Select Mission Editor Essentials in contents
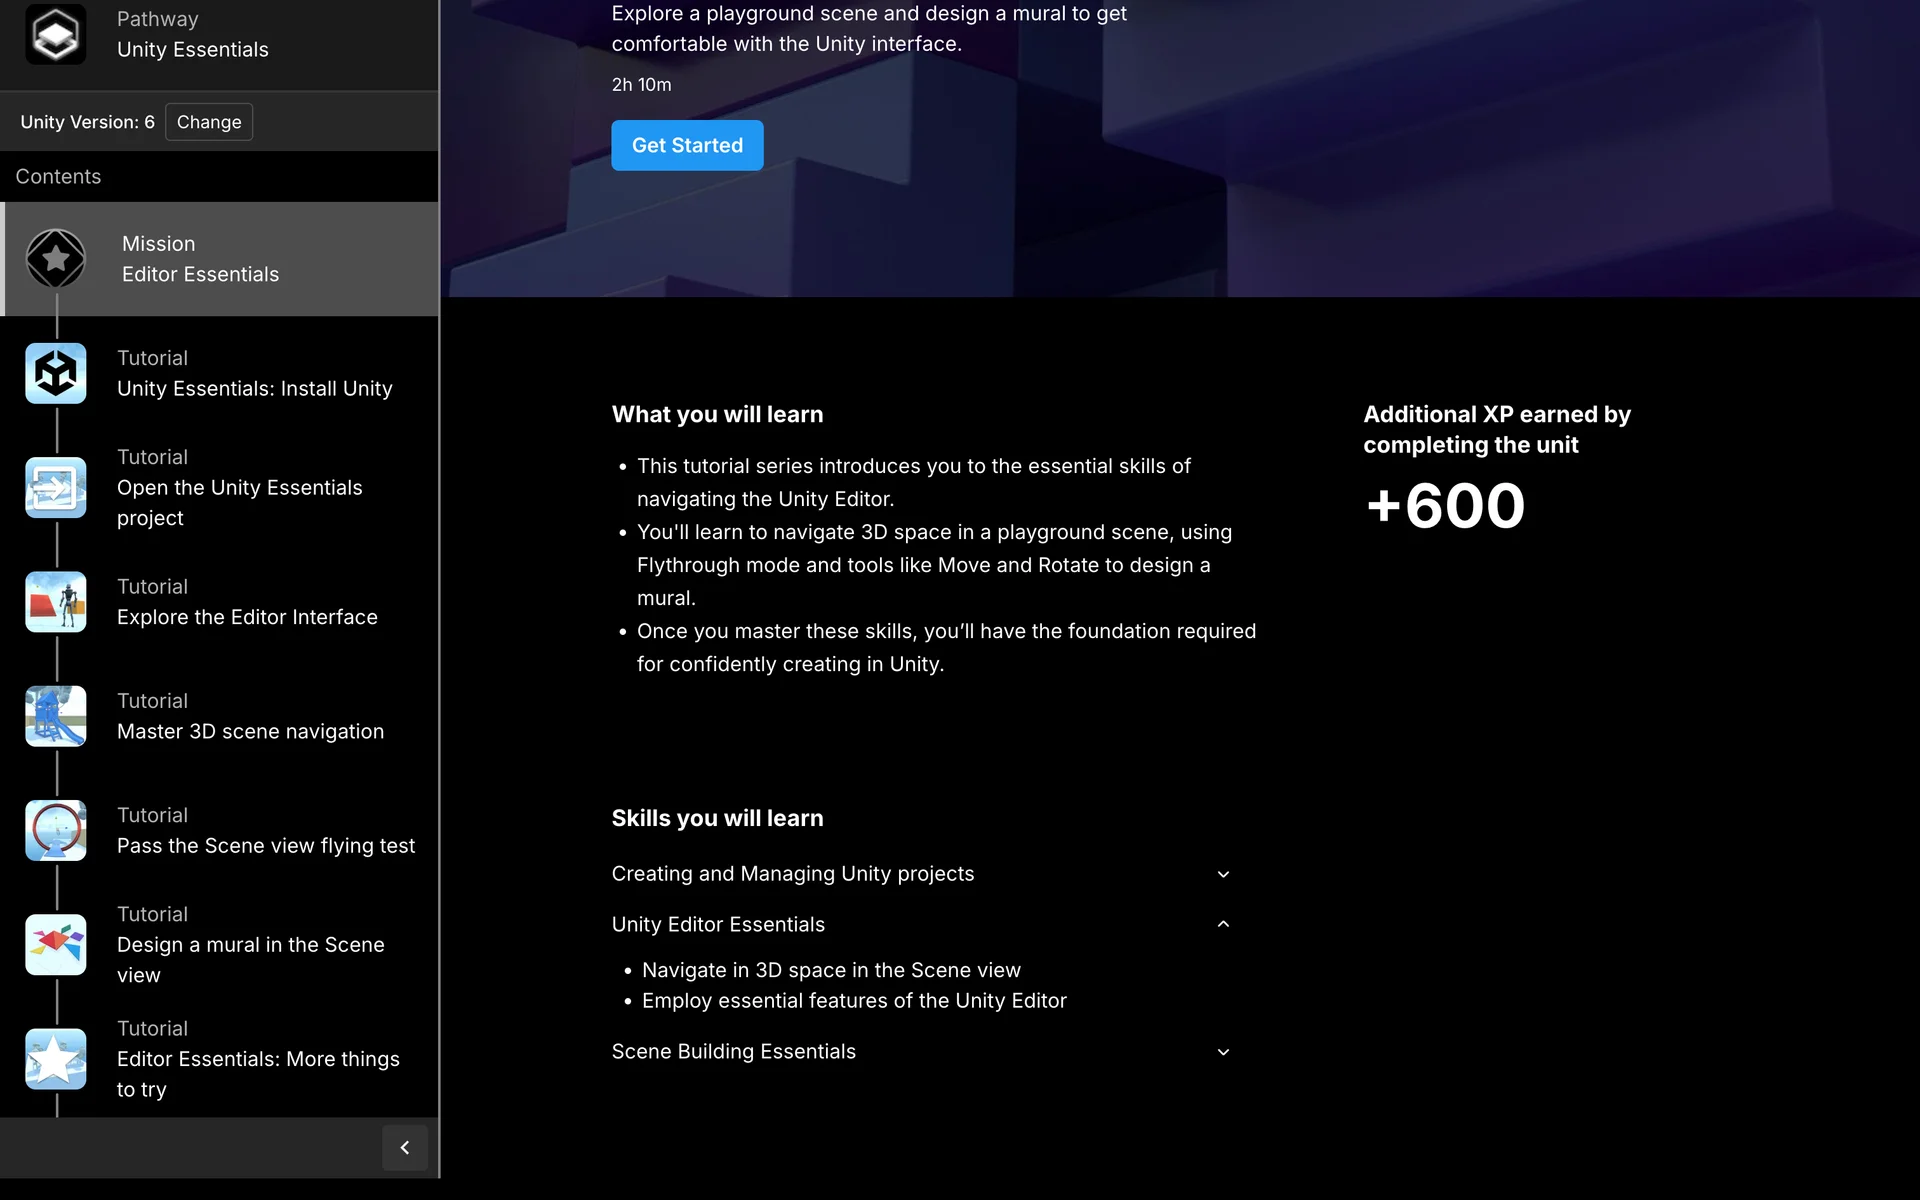This screenshot has height=1200, width=1920. coord(200,260)
